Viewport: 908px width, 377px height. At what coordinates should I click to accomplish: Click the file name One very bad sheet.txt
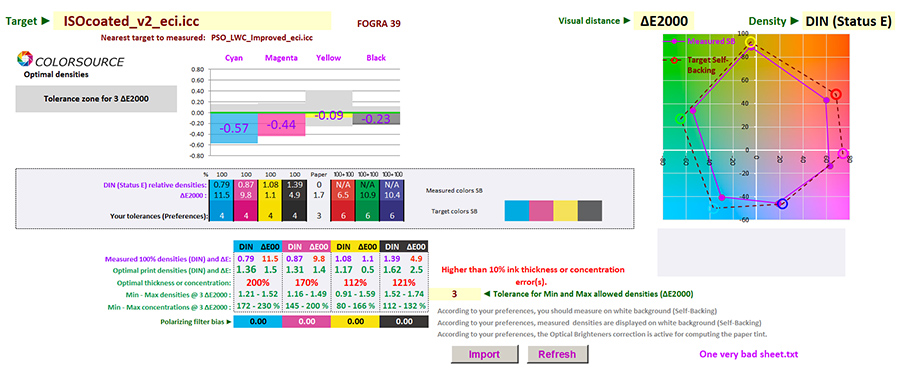point(748,354)
